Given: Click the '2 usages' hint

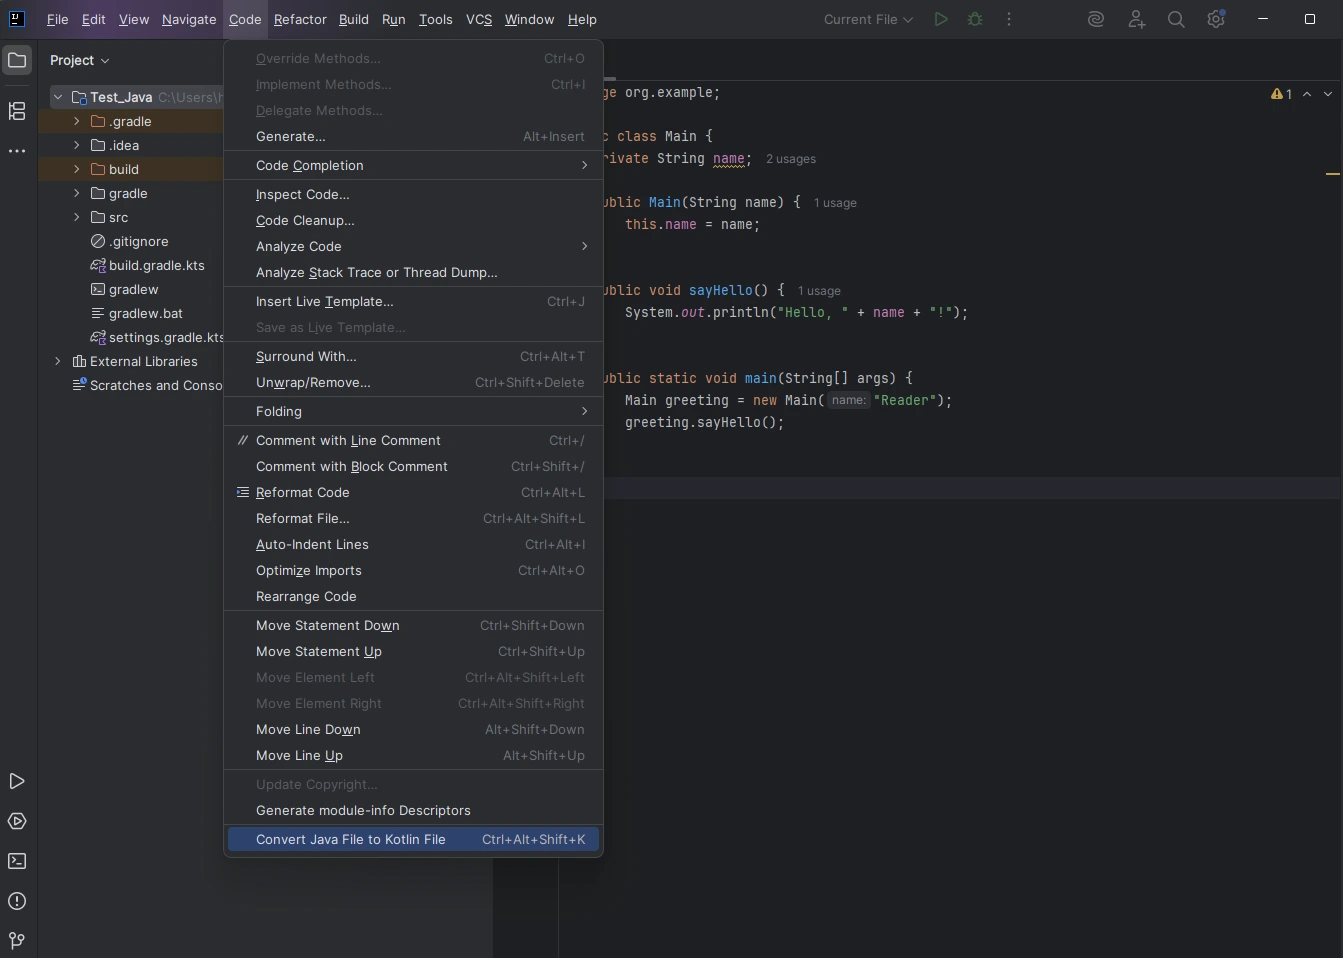Looking at the screenshot, I should (x=791, y=159).
